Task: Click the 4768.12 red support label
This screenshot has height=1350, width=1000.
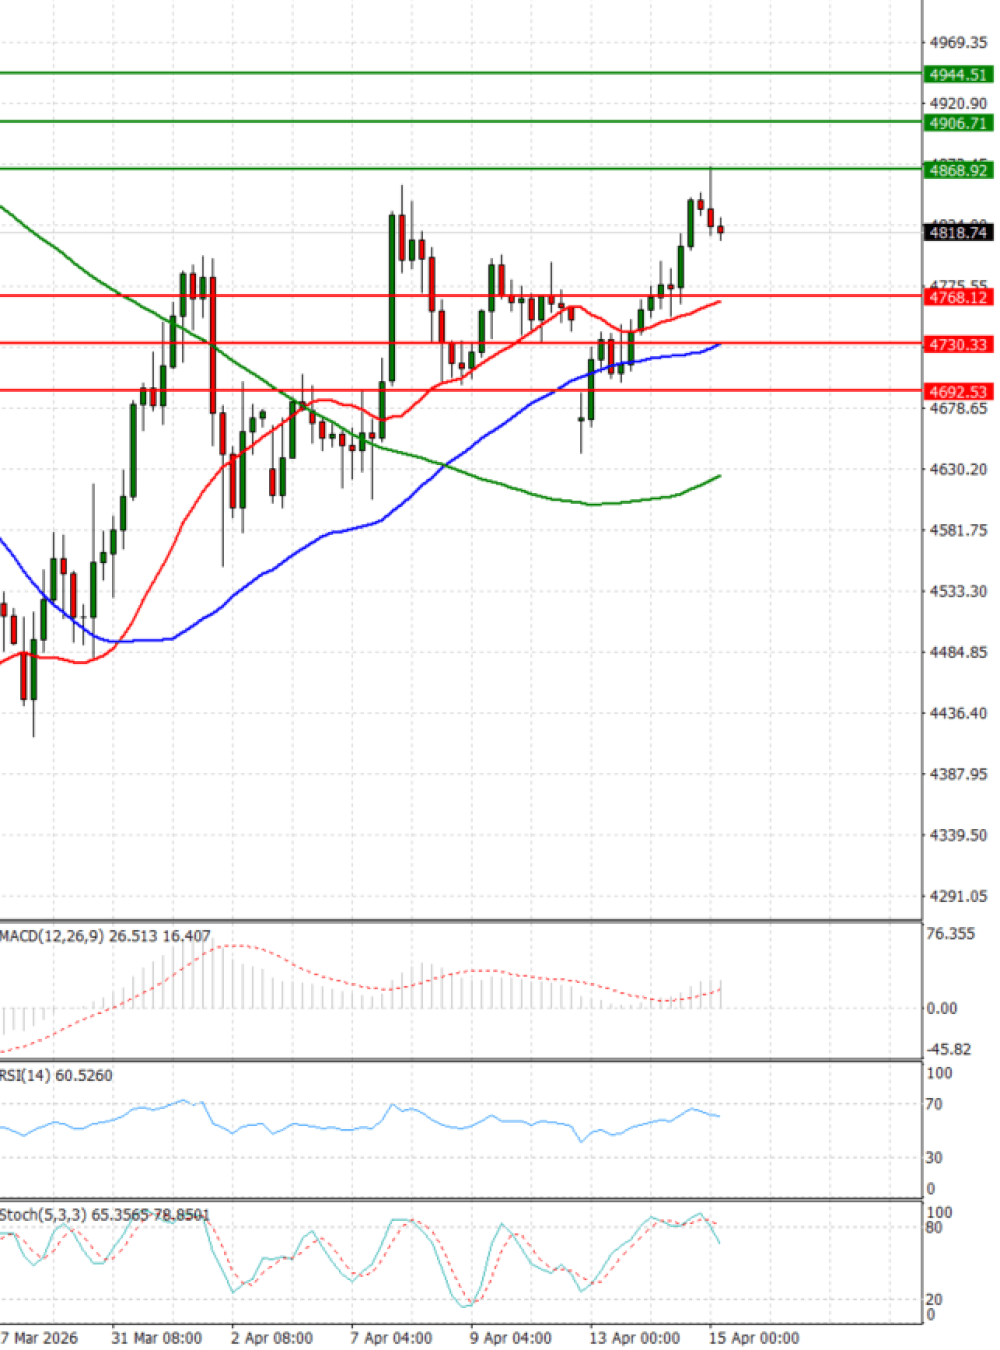Action: [x=958, y=297]
